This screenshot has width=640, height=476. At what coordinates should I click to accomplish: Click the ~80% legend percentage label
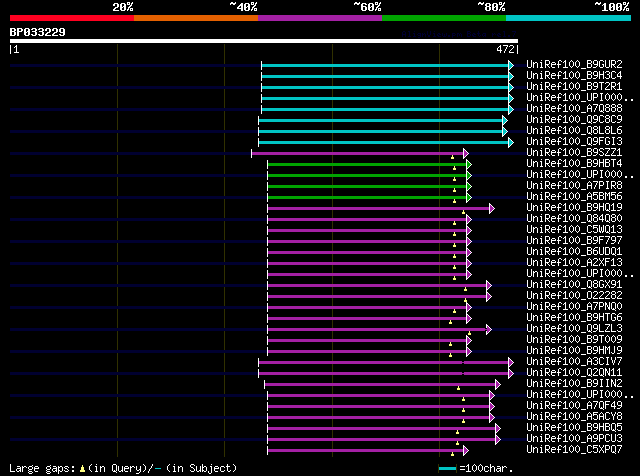491,7
